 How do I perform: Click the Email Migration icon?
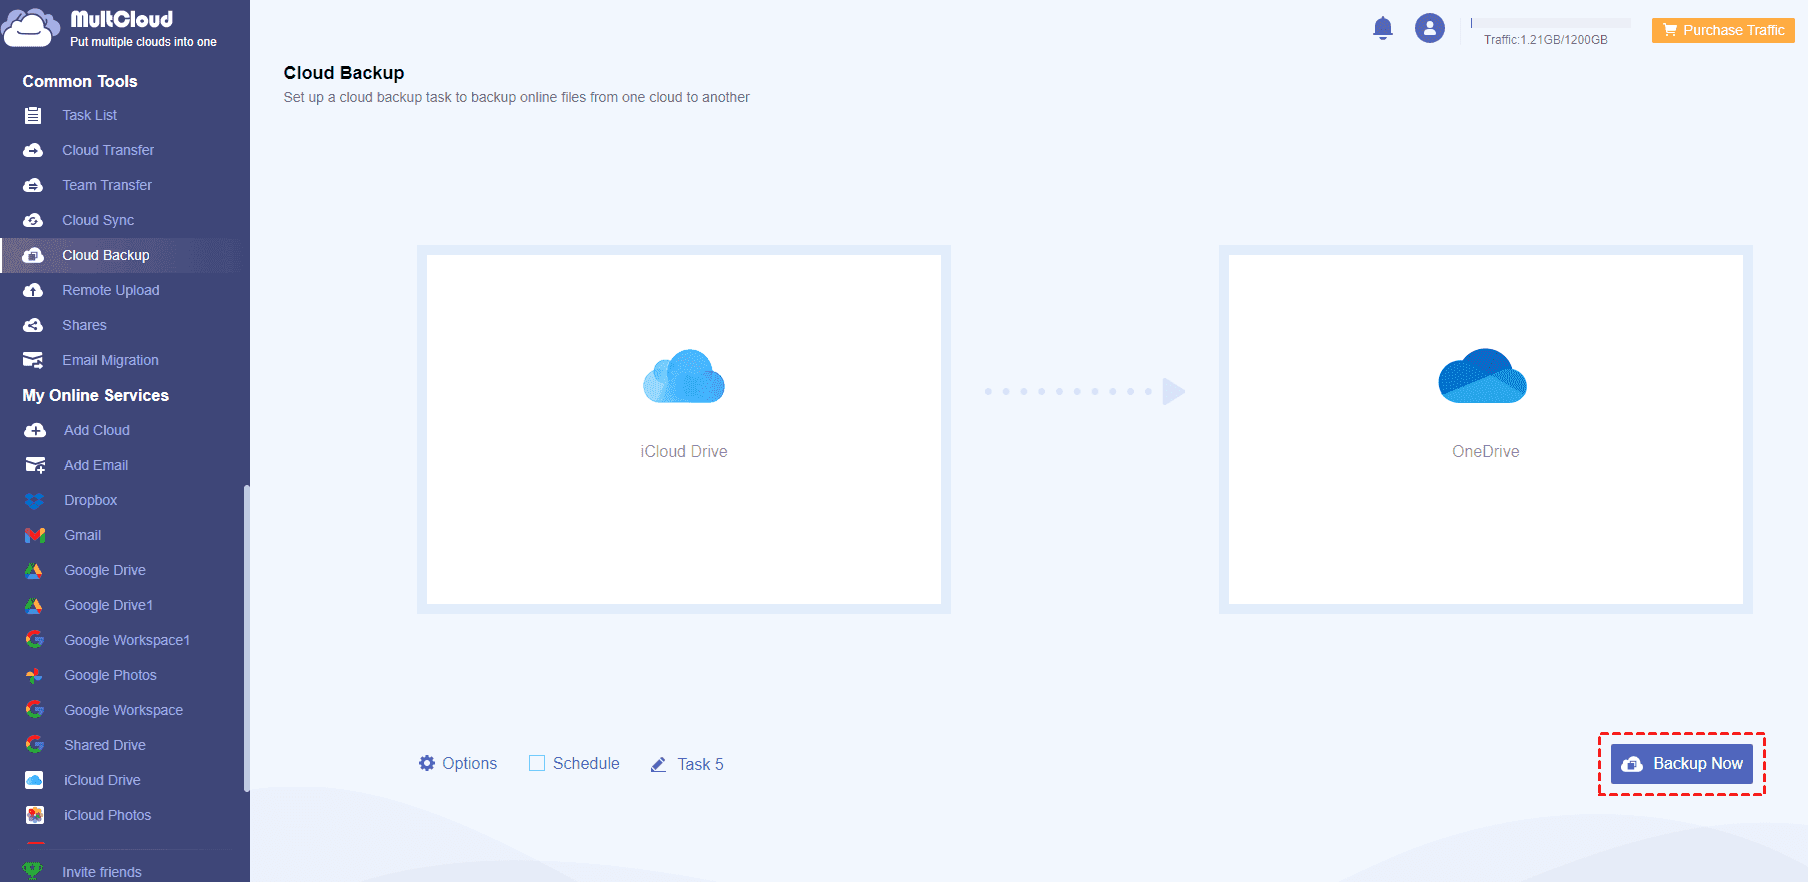33,360
